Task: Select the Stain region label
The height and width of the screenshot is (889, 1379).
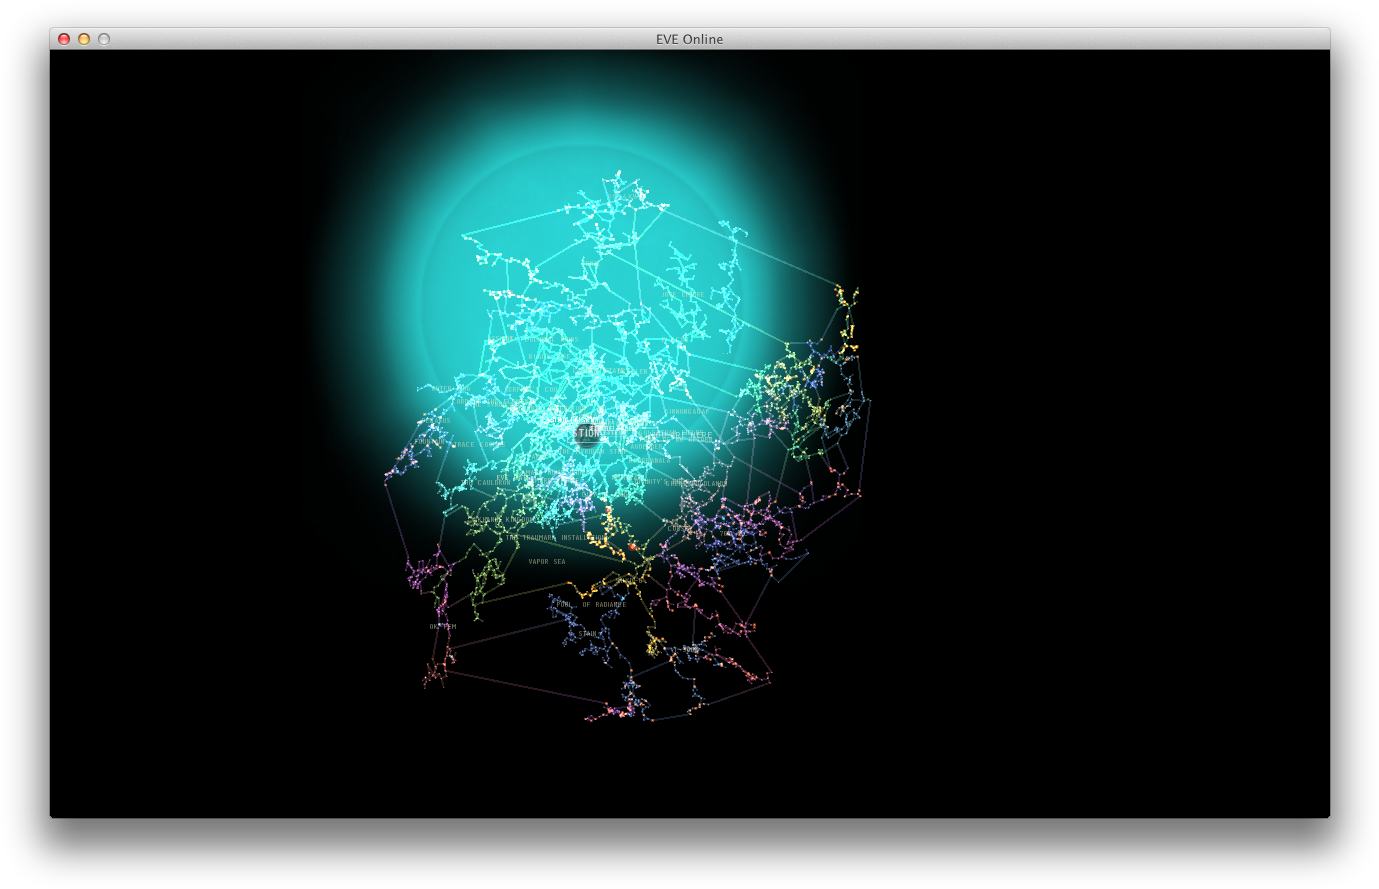Action: tap(587, 633)
